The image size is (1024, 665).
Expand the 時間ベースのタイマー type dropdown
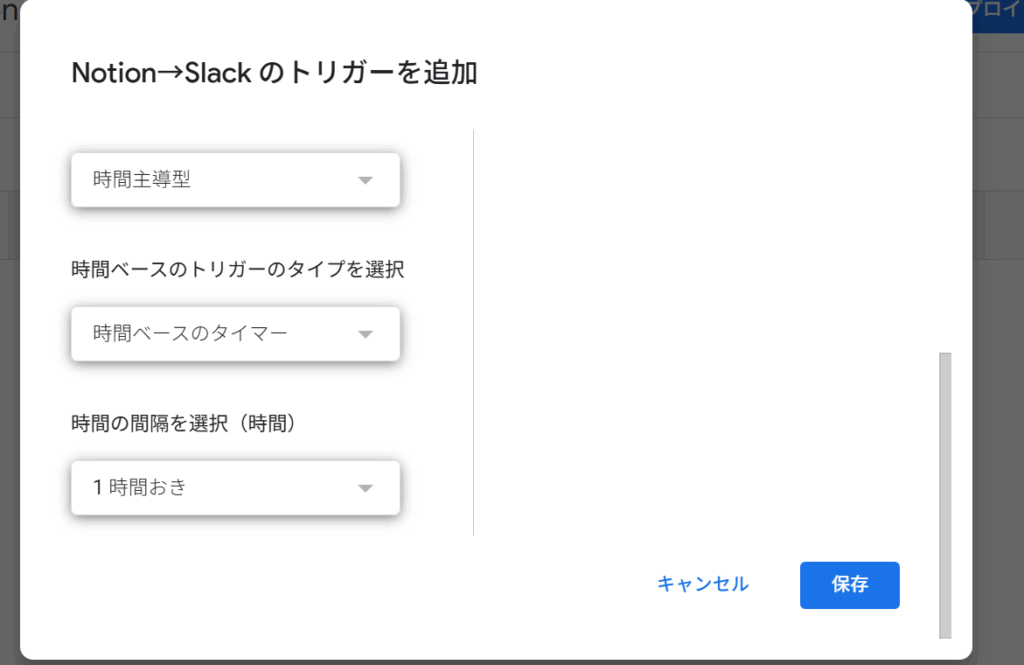235,334
